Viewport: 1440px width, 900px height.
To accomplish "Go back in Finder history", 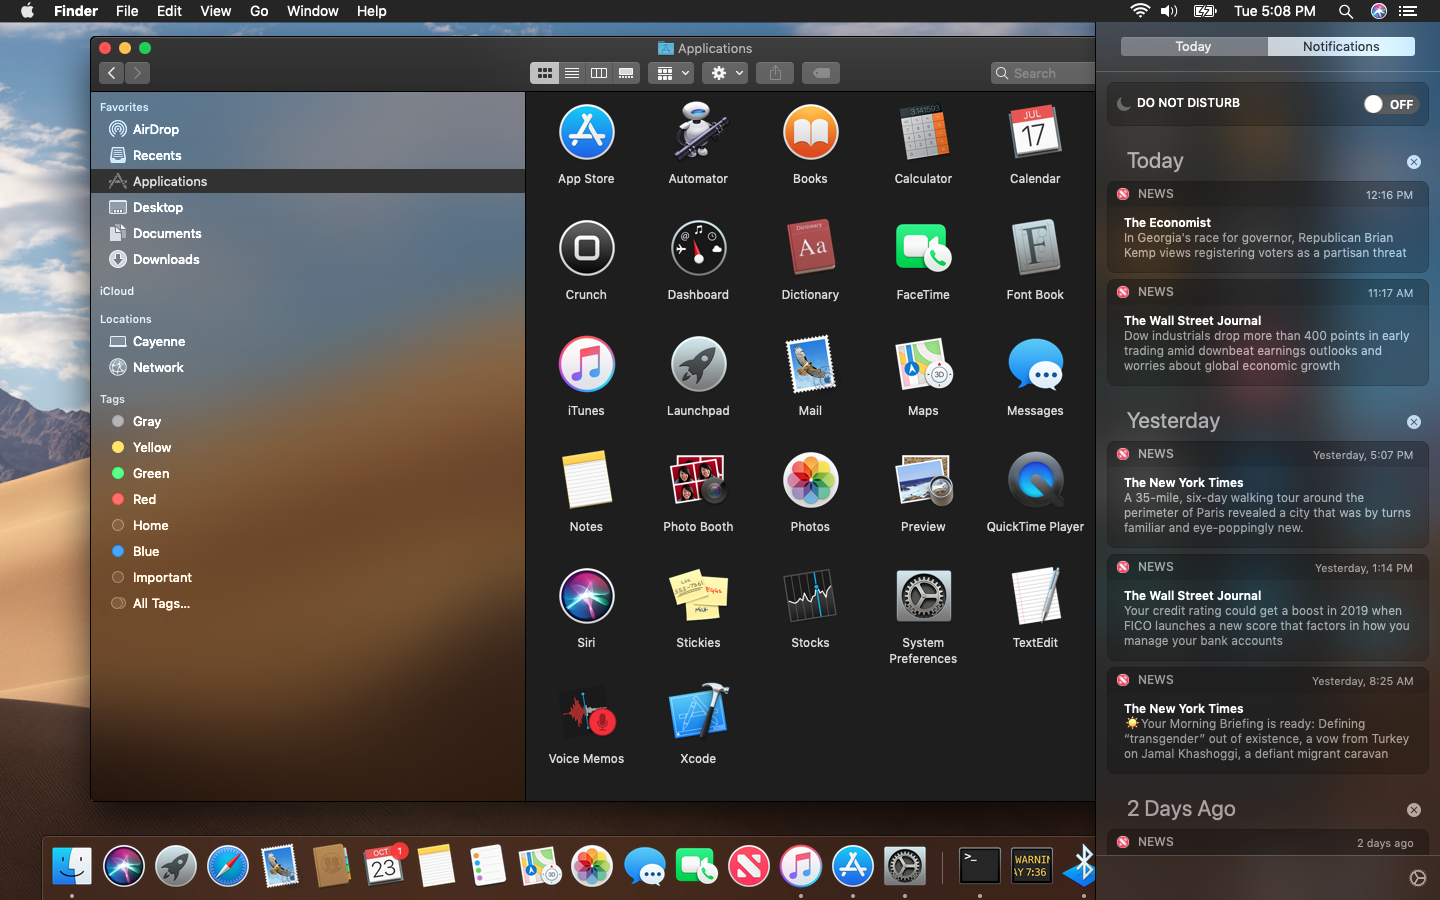I will [112, 73].
